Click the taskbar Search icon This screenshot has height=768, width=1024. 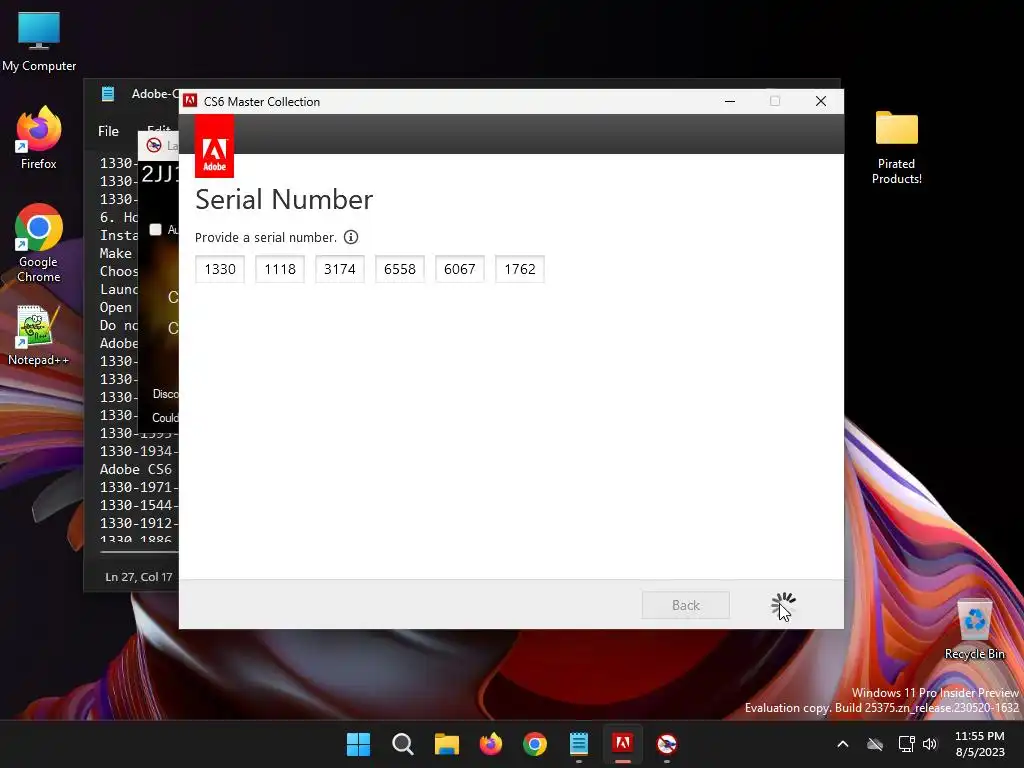point(402,744)
